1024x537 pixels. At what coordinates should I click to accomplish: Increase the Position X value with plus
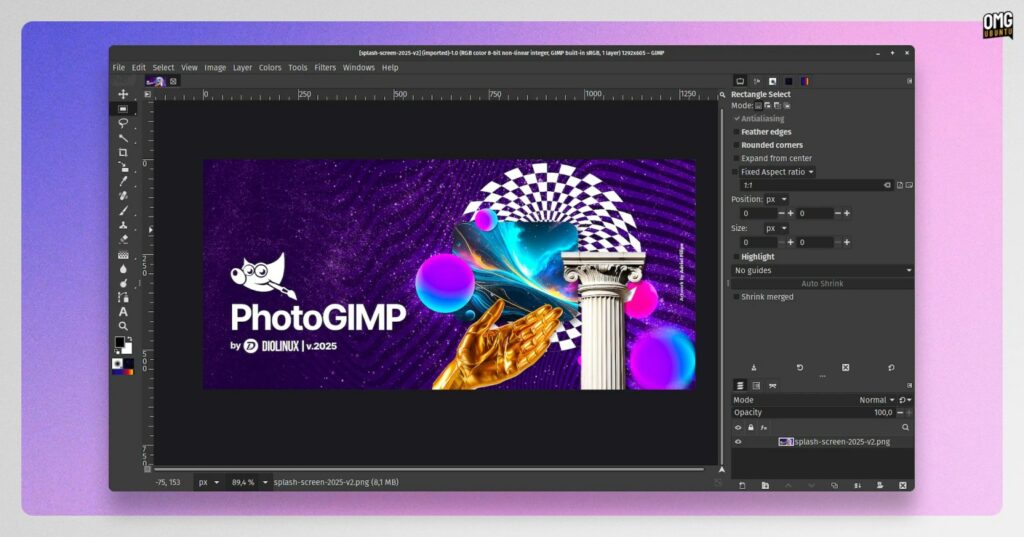point(790,214)
